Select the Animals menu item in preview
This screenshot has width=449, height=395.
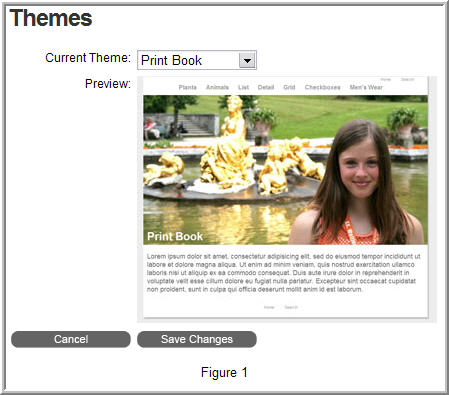pyautogui.click(x=217, y=87)
